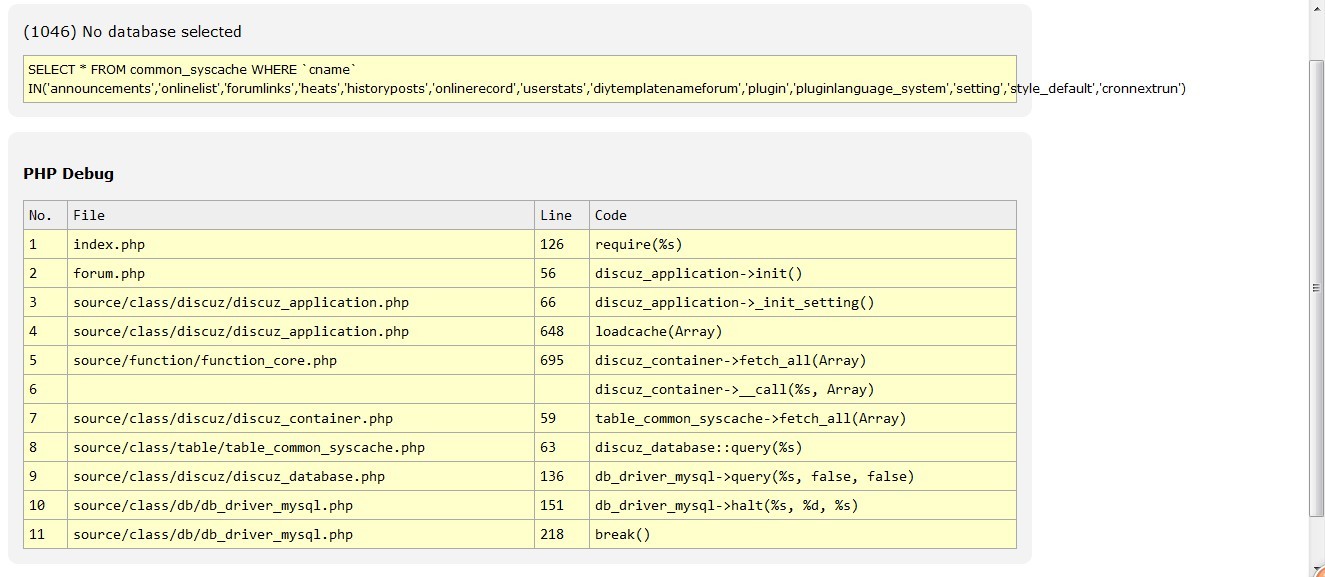Click the 'discuz_application->init()' code cell
Screen dimensions: 1325x577
tap(803, 273)
